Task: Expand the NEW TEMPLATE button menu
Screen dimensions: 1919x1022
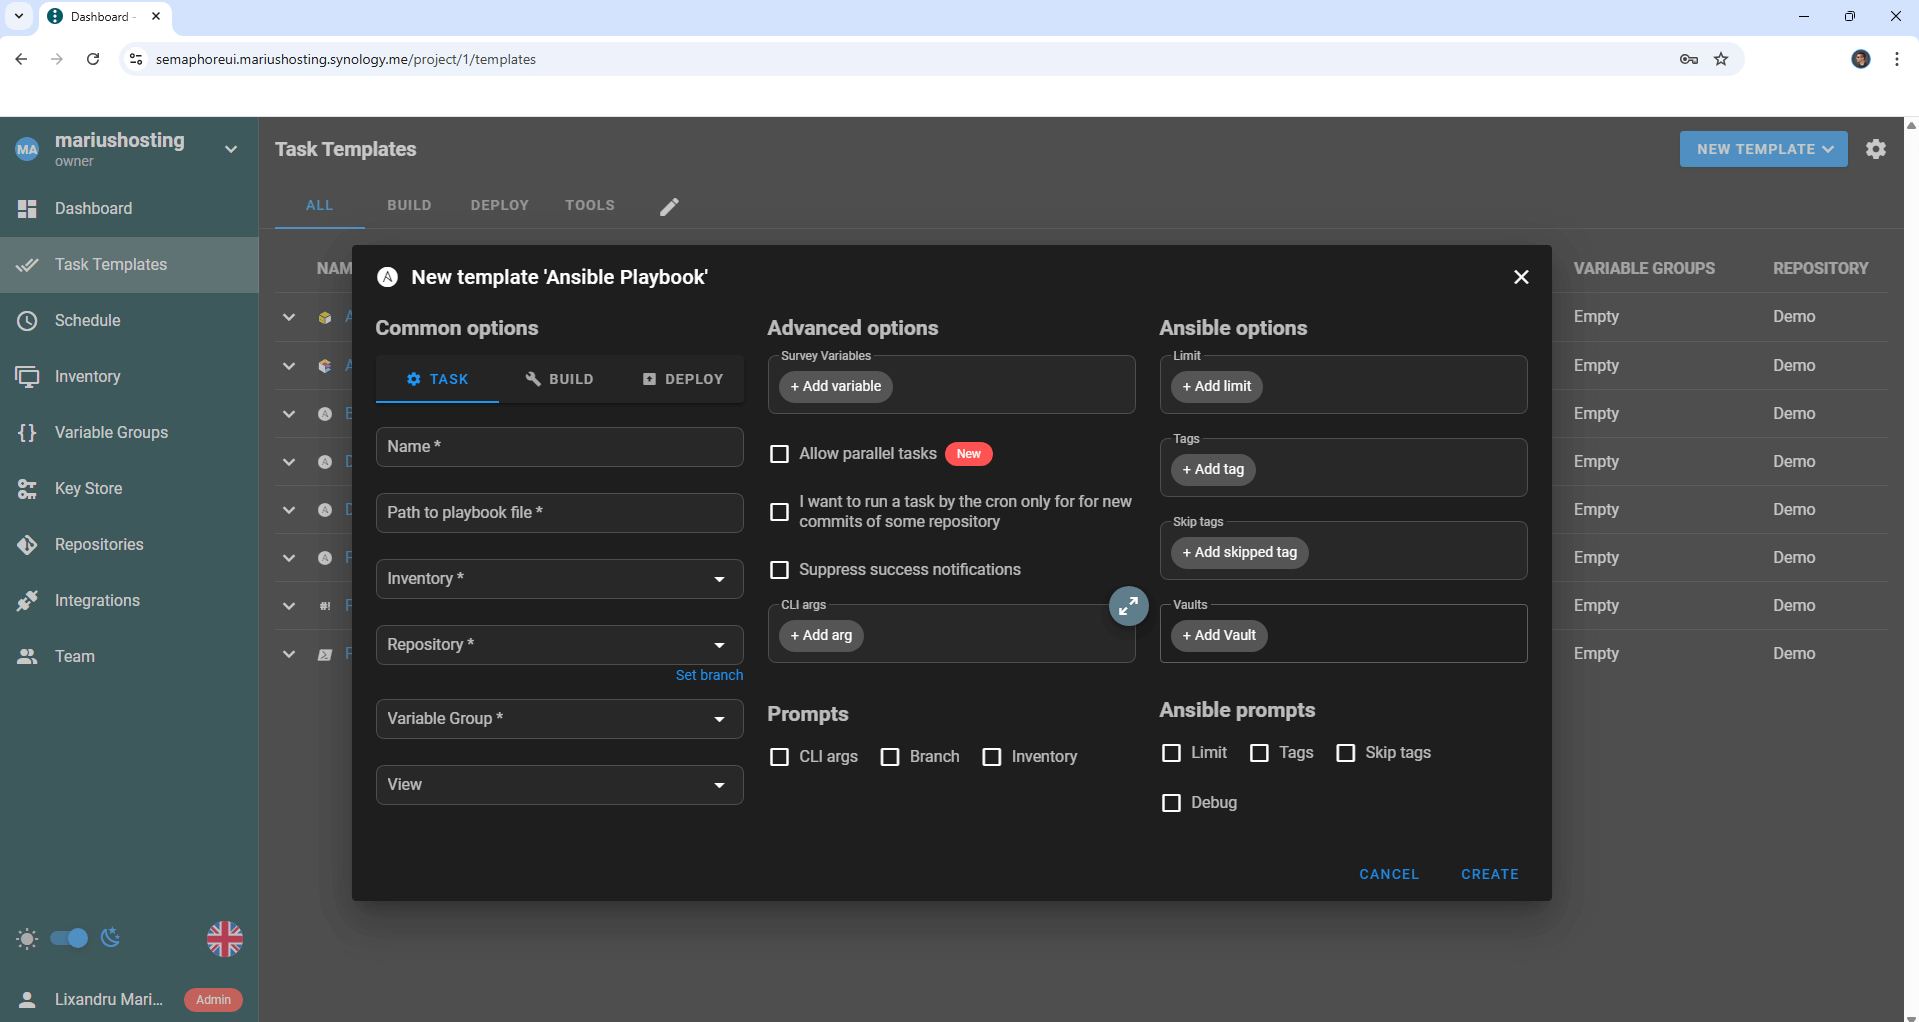Action: (1763, 148)
